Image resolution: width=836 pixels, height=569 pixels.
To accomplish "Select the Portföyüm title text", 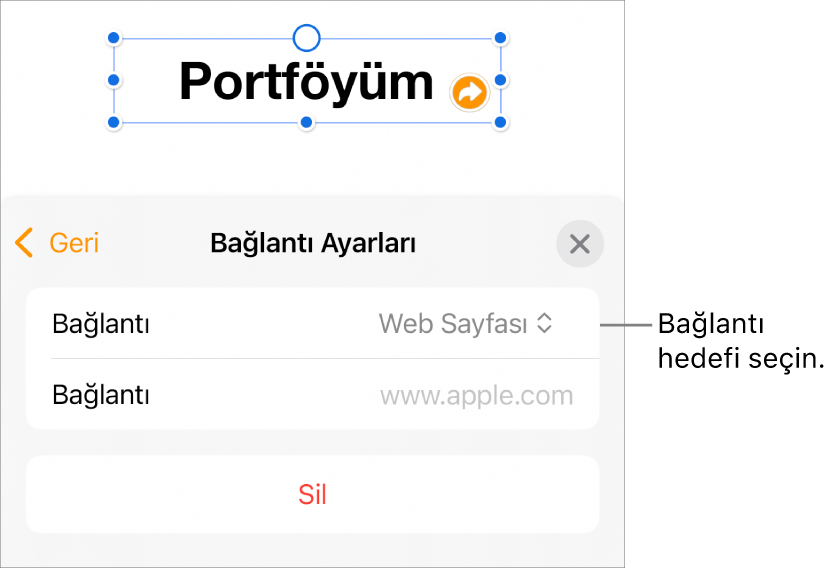I will tap(306, 82).
